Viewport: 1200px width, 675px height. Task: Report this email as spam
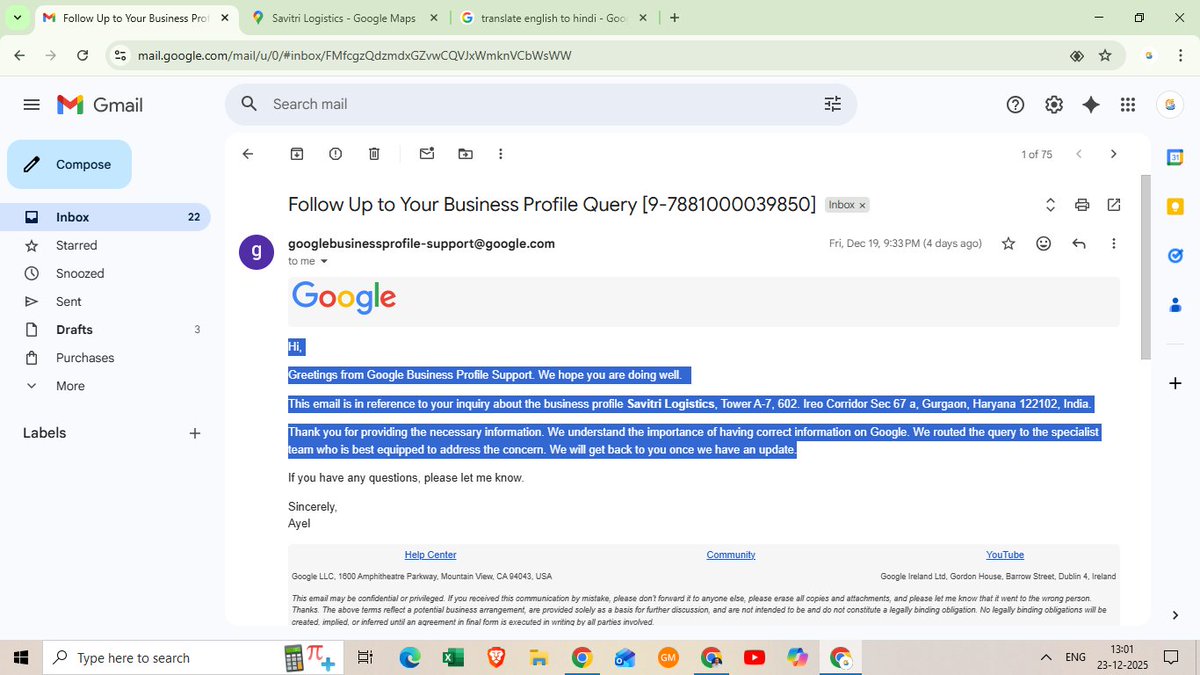pyautogui.click(x=335, y=154)
